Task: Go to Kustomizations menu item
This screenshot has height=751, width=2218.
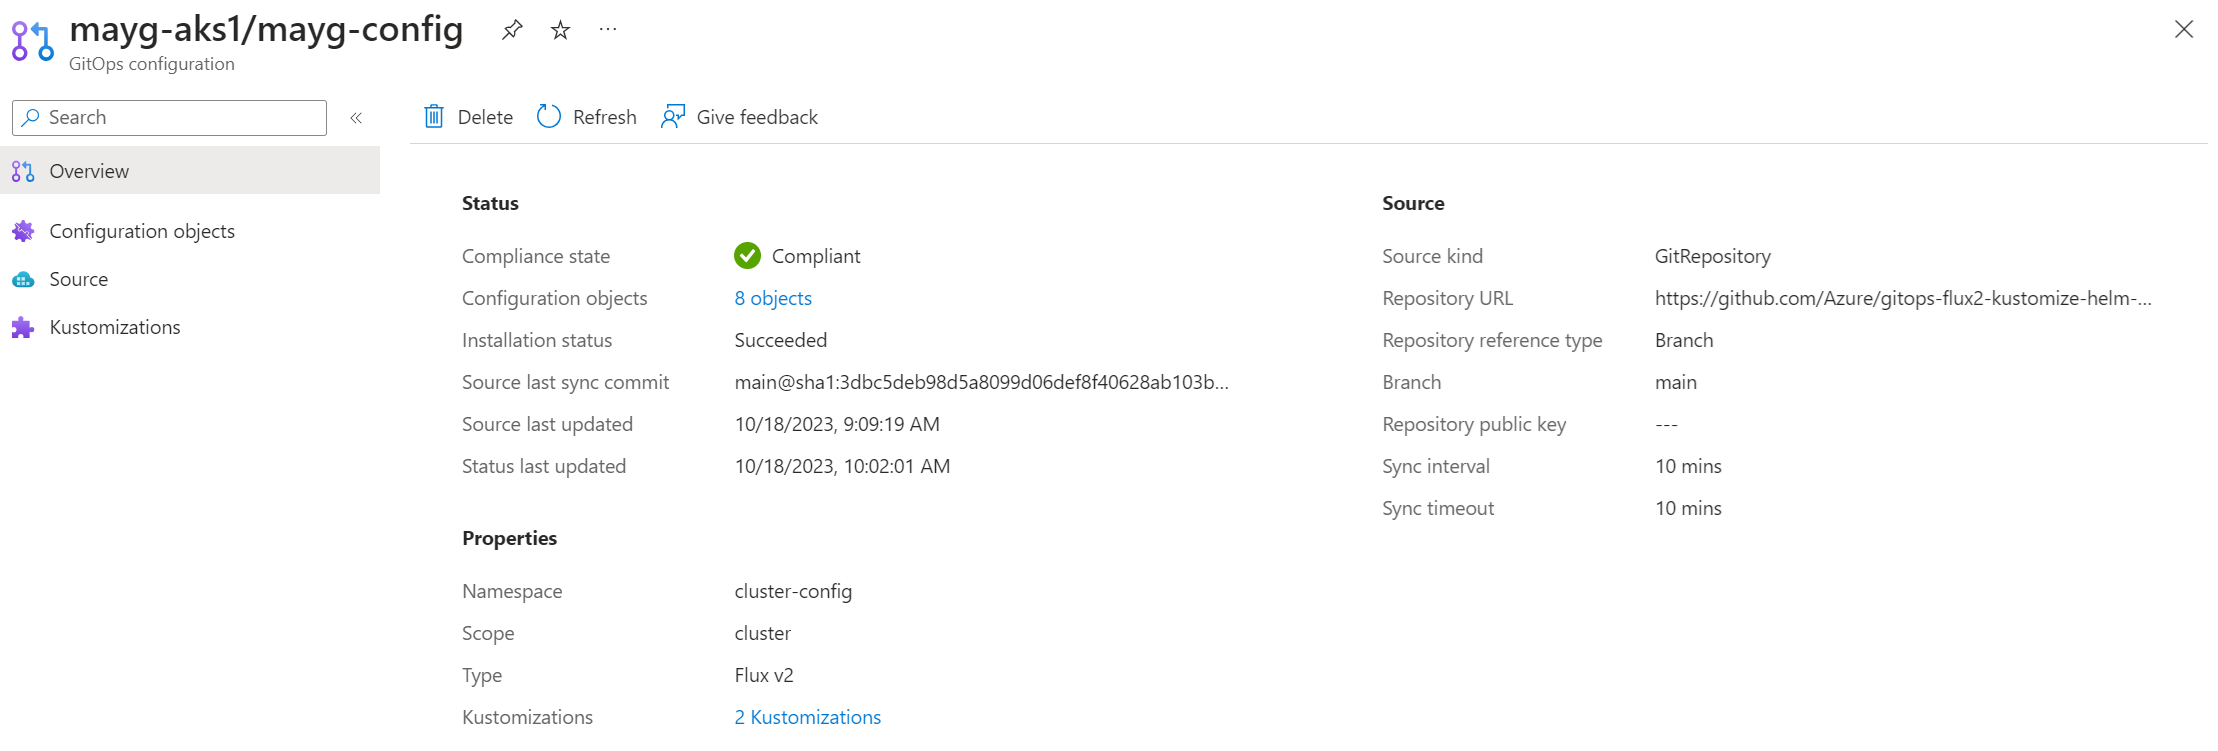Action: coord(115,327)
